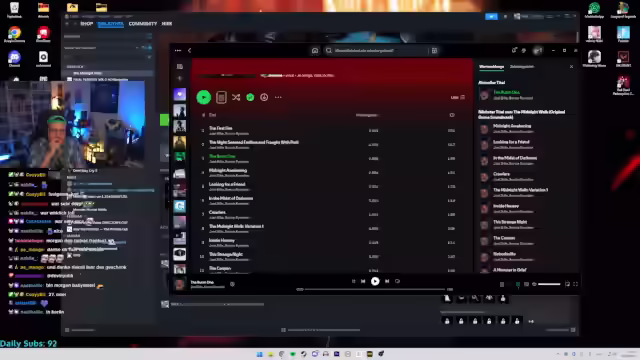Adjust the Spotify volume slider
640x360 pixels.
549,284
